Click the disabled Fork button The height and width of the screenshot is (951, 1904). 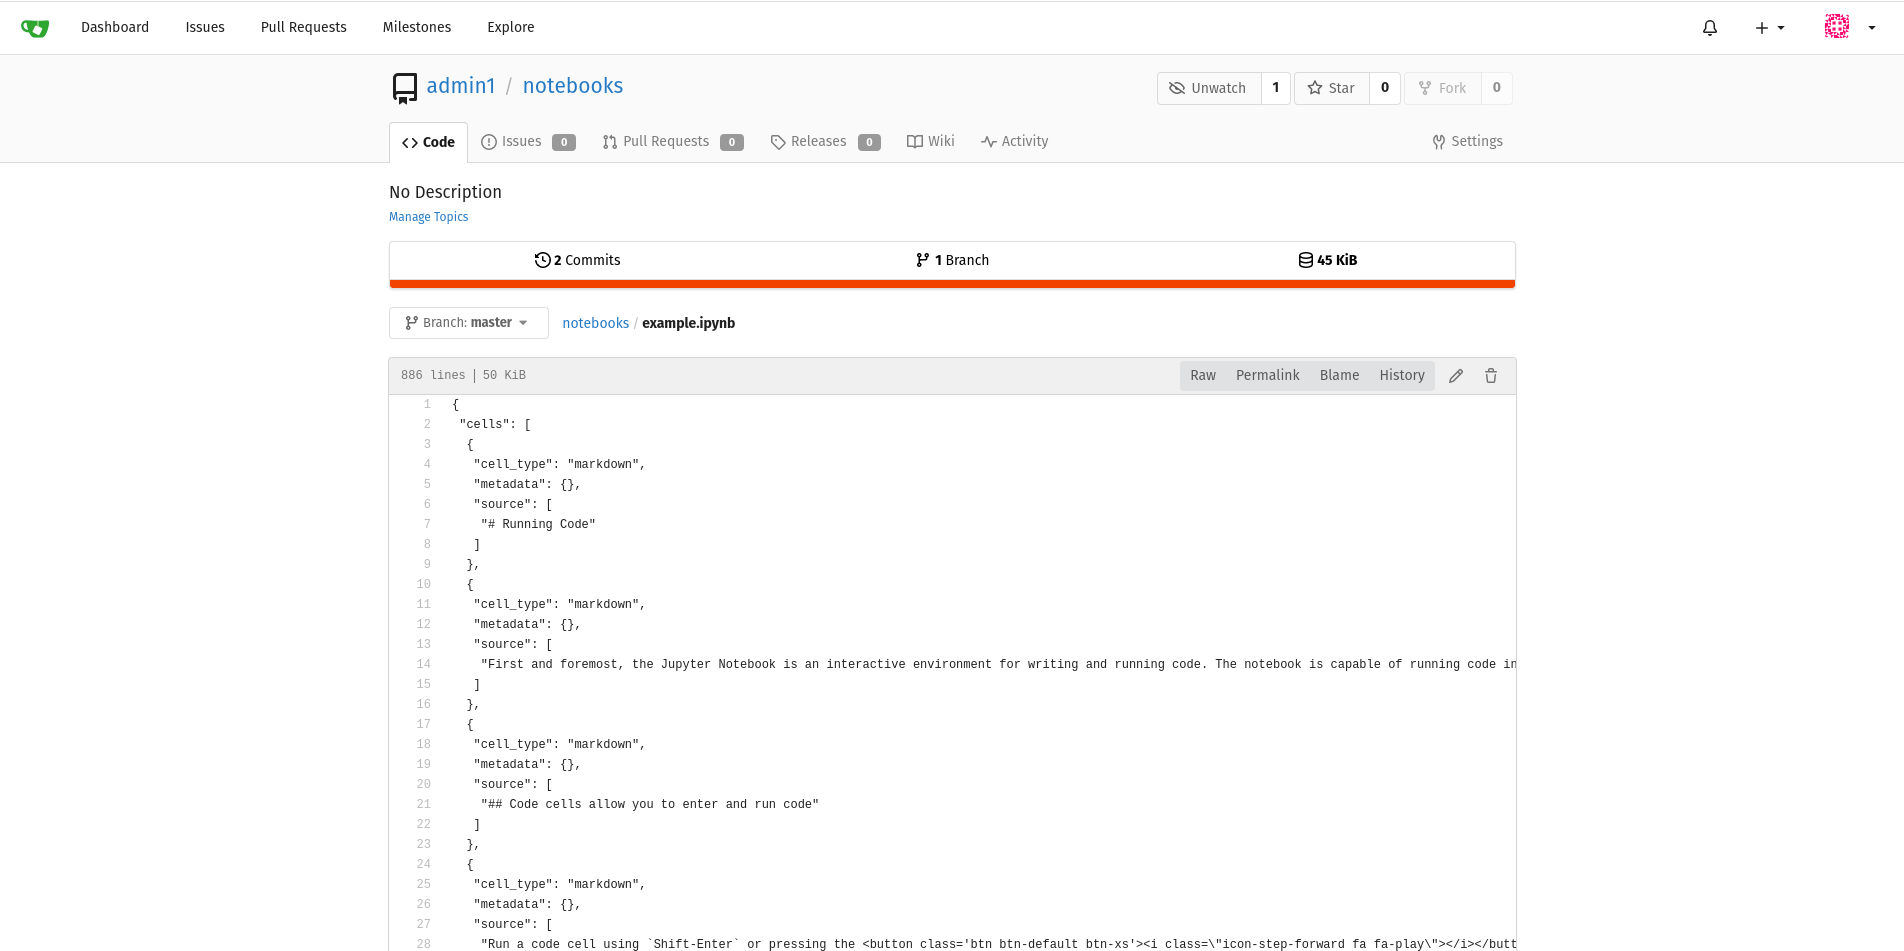click(1443, 88)
